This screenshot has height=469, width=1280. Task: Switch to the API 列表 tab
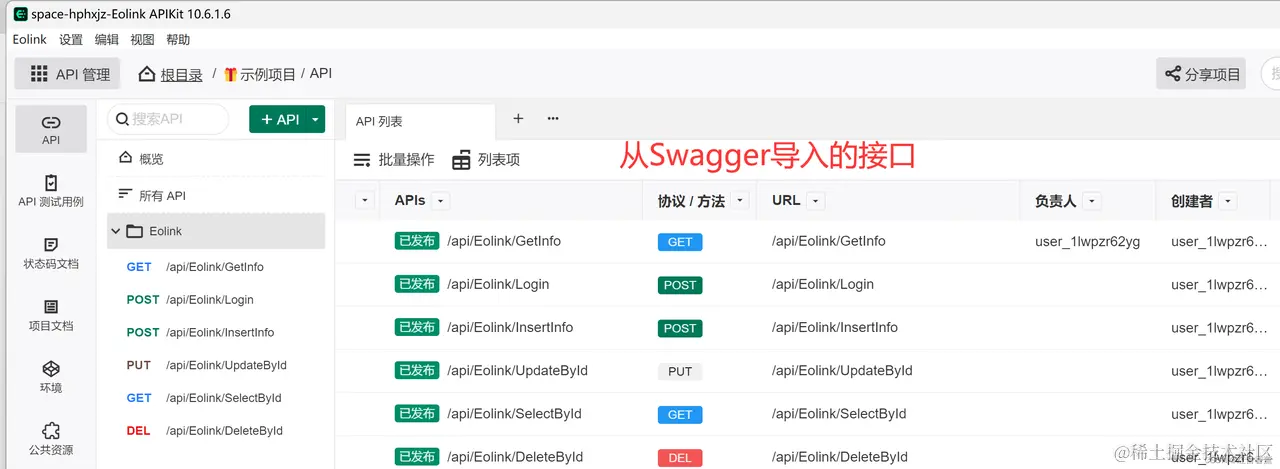(420, 121)
